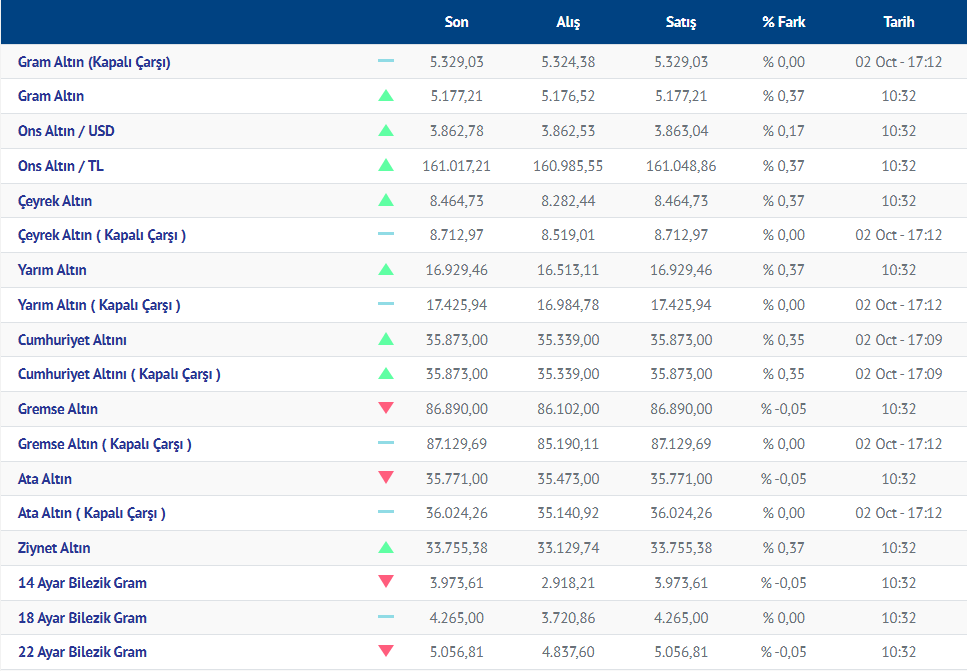This screenshot has height=671, width=967.
Task: Open the Gram Altın (Kapalı Çarşı) link
Action: click(x=94, y=62)
